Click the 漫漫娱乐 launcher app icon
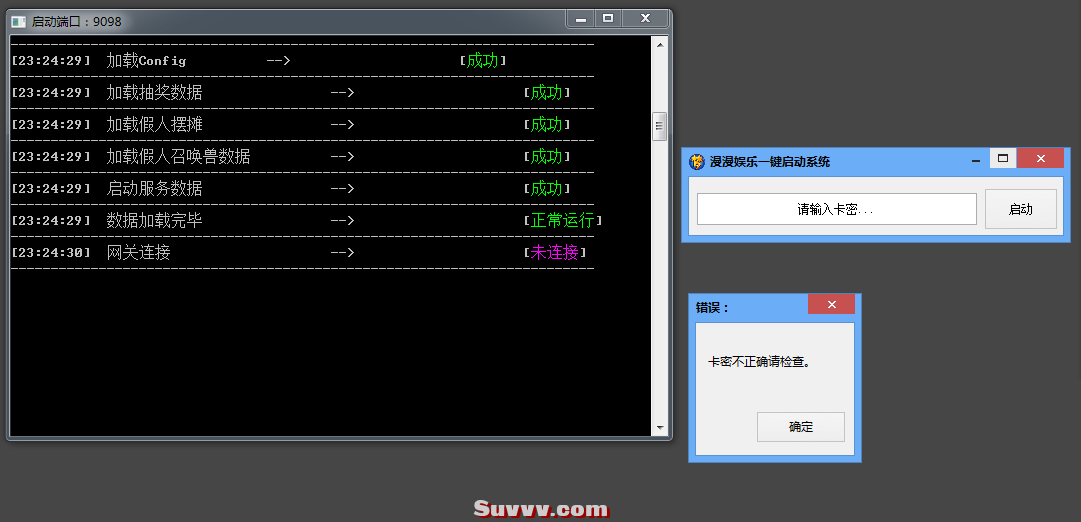The width and height of the screenshot is (1081, 522). tap(697, 162)
